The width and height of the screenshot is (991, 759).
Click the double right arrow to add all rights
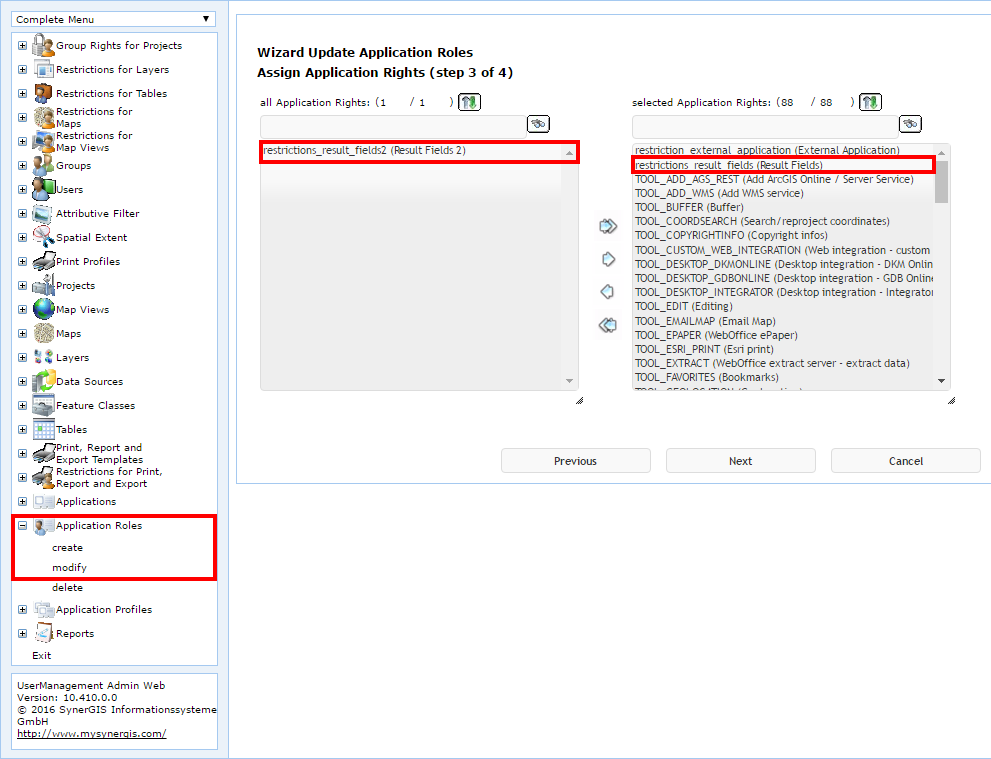click(608, 226)
